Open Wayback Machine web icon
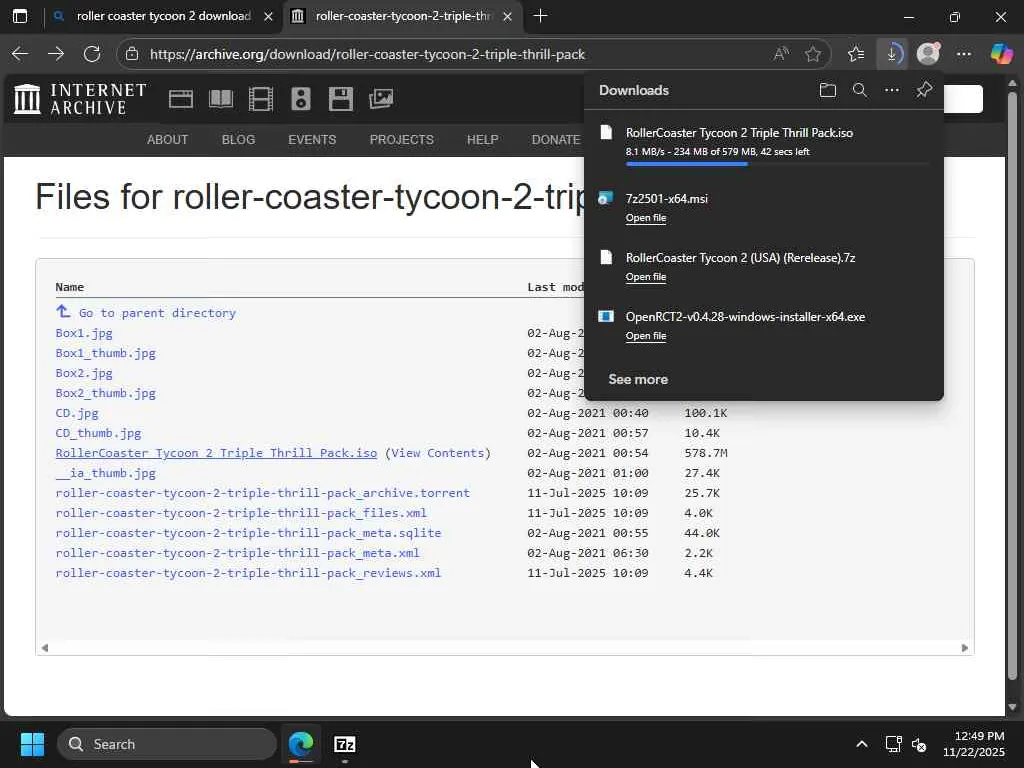 point(181,98)
